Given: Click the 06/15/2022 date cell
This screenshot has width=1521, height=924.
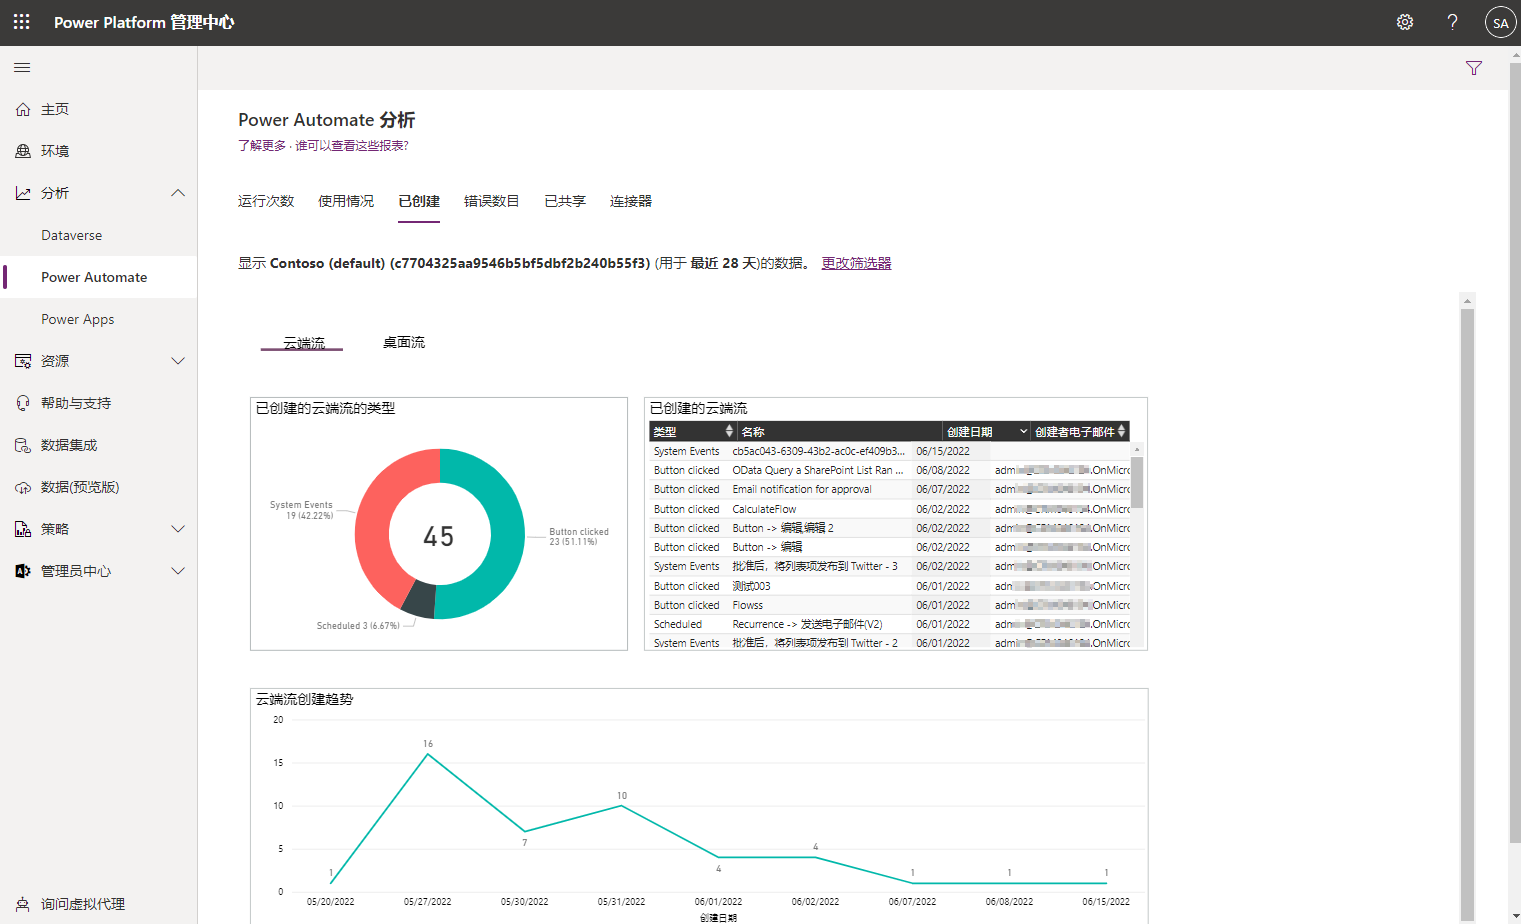Looking at the screenshot, I should 943,451.
